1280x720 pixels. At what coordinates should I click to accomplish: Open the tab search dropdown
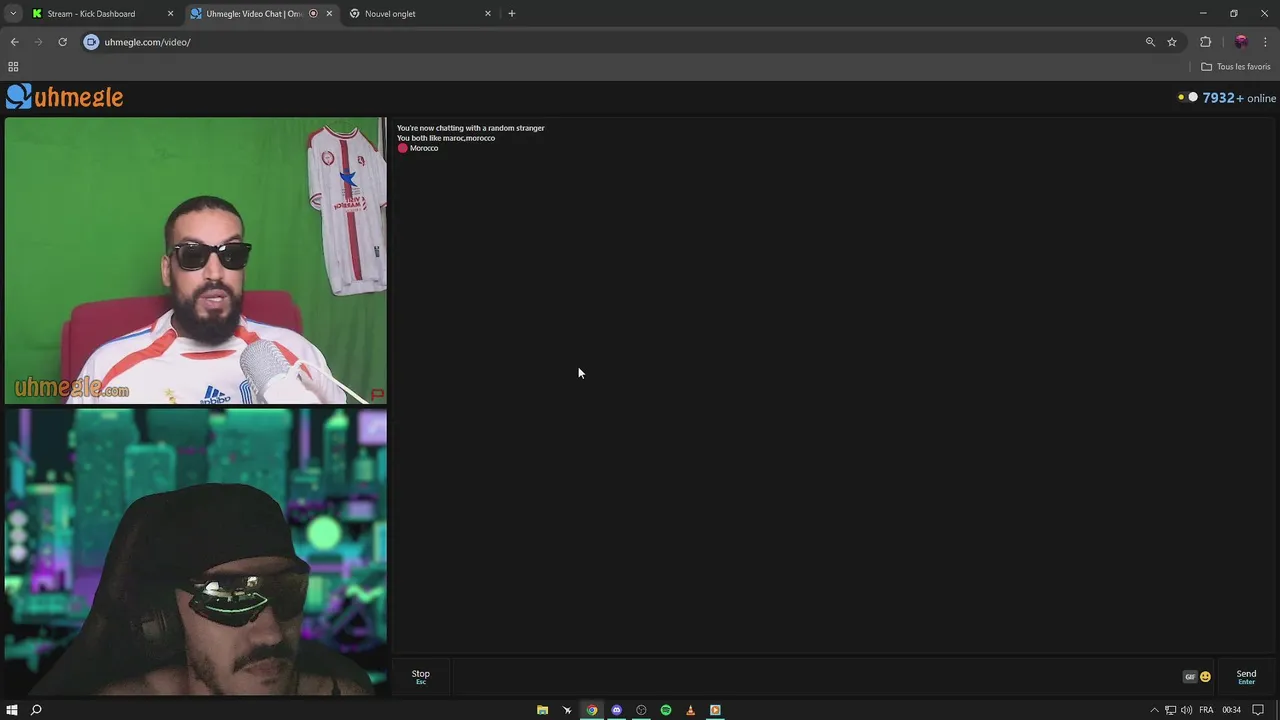point(13,14)
